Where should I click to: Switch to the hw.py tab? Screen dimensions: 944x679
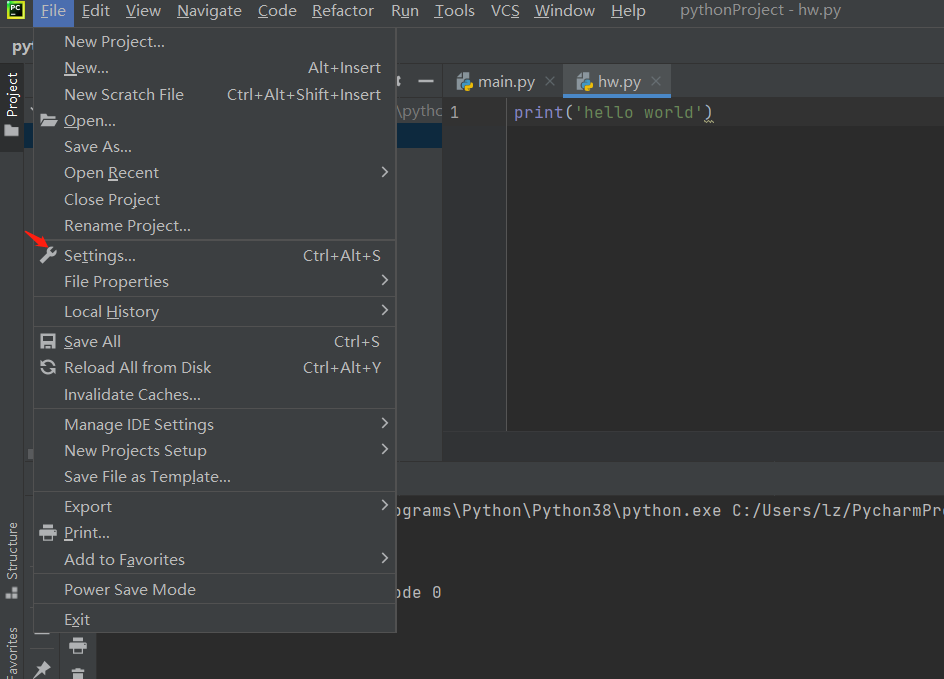point(616,81)
